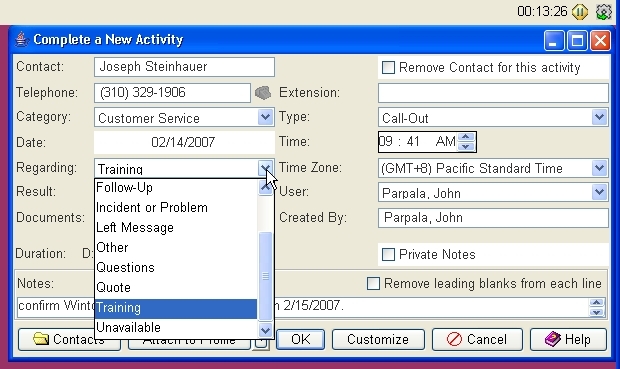Click the Cancel button
This screenshot has width=620, height=369.
[x=477, y=339]
